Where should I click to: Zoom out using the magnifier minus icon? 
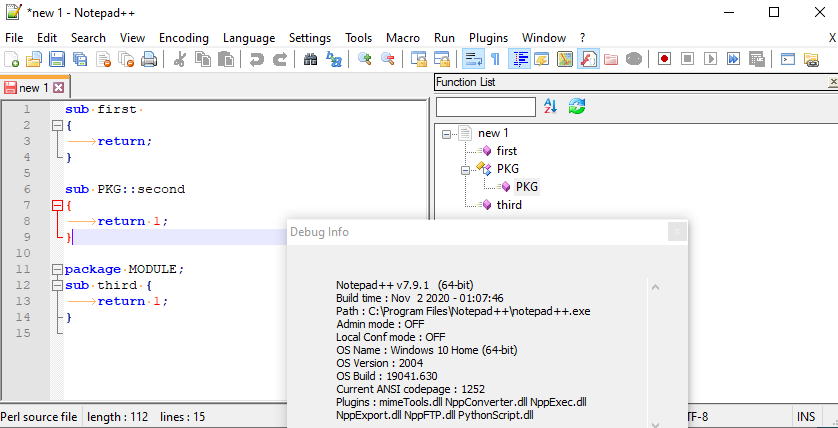(387, 59)
